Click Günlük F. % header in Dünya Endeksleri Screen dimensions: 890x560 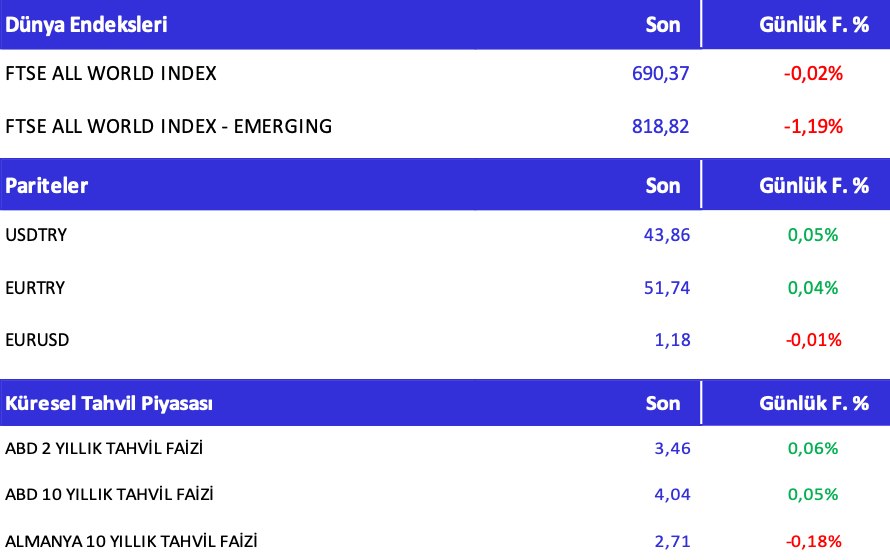(x=814, y=25)
